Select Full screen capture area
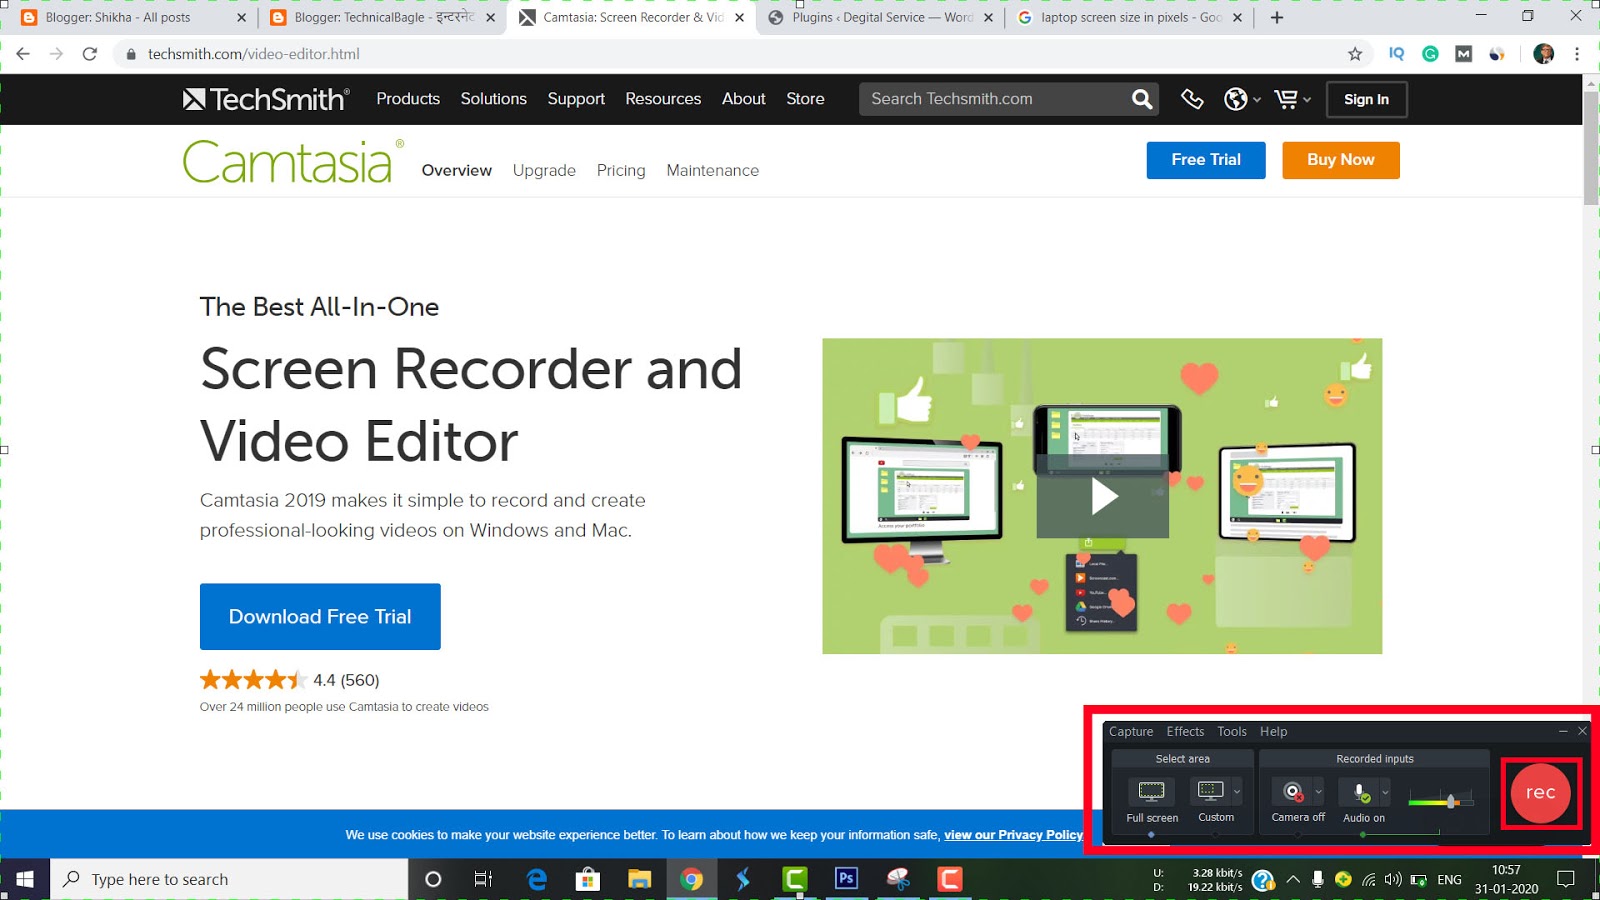This screenshot has width=1600, height=900. (1152, 792)
